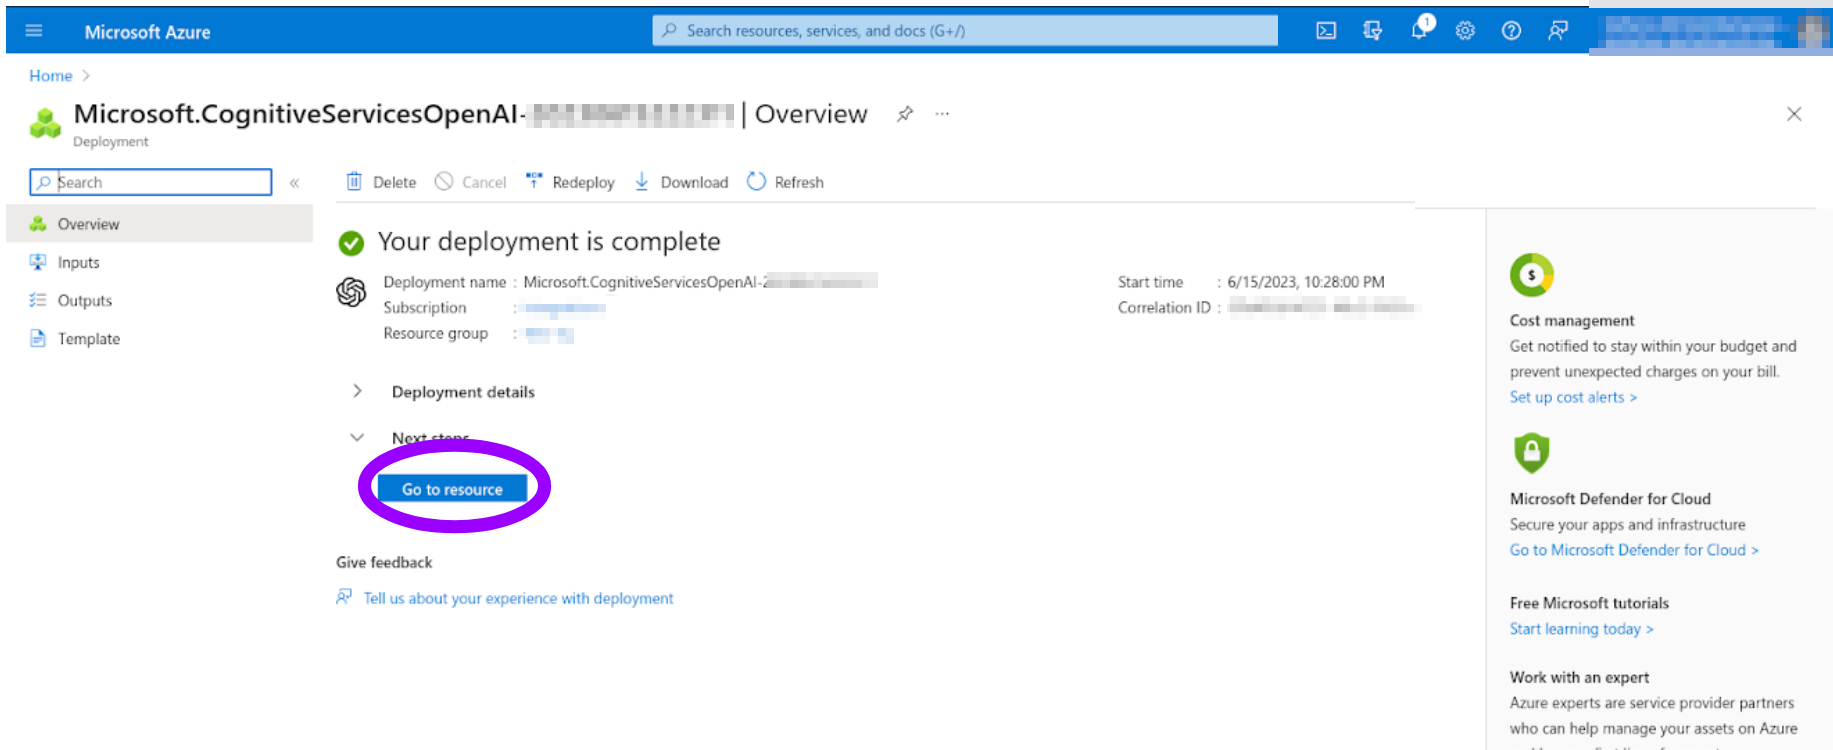Close the deployment overview blade
This screenshot has width=1833, height=750.
click(1794, 114)
